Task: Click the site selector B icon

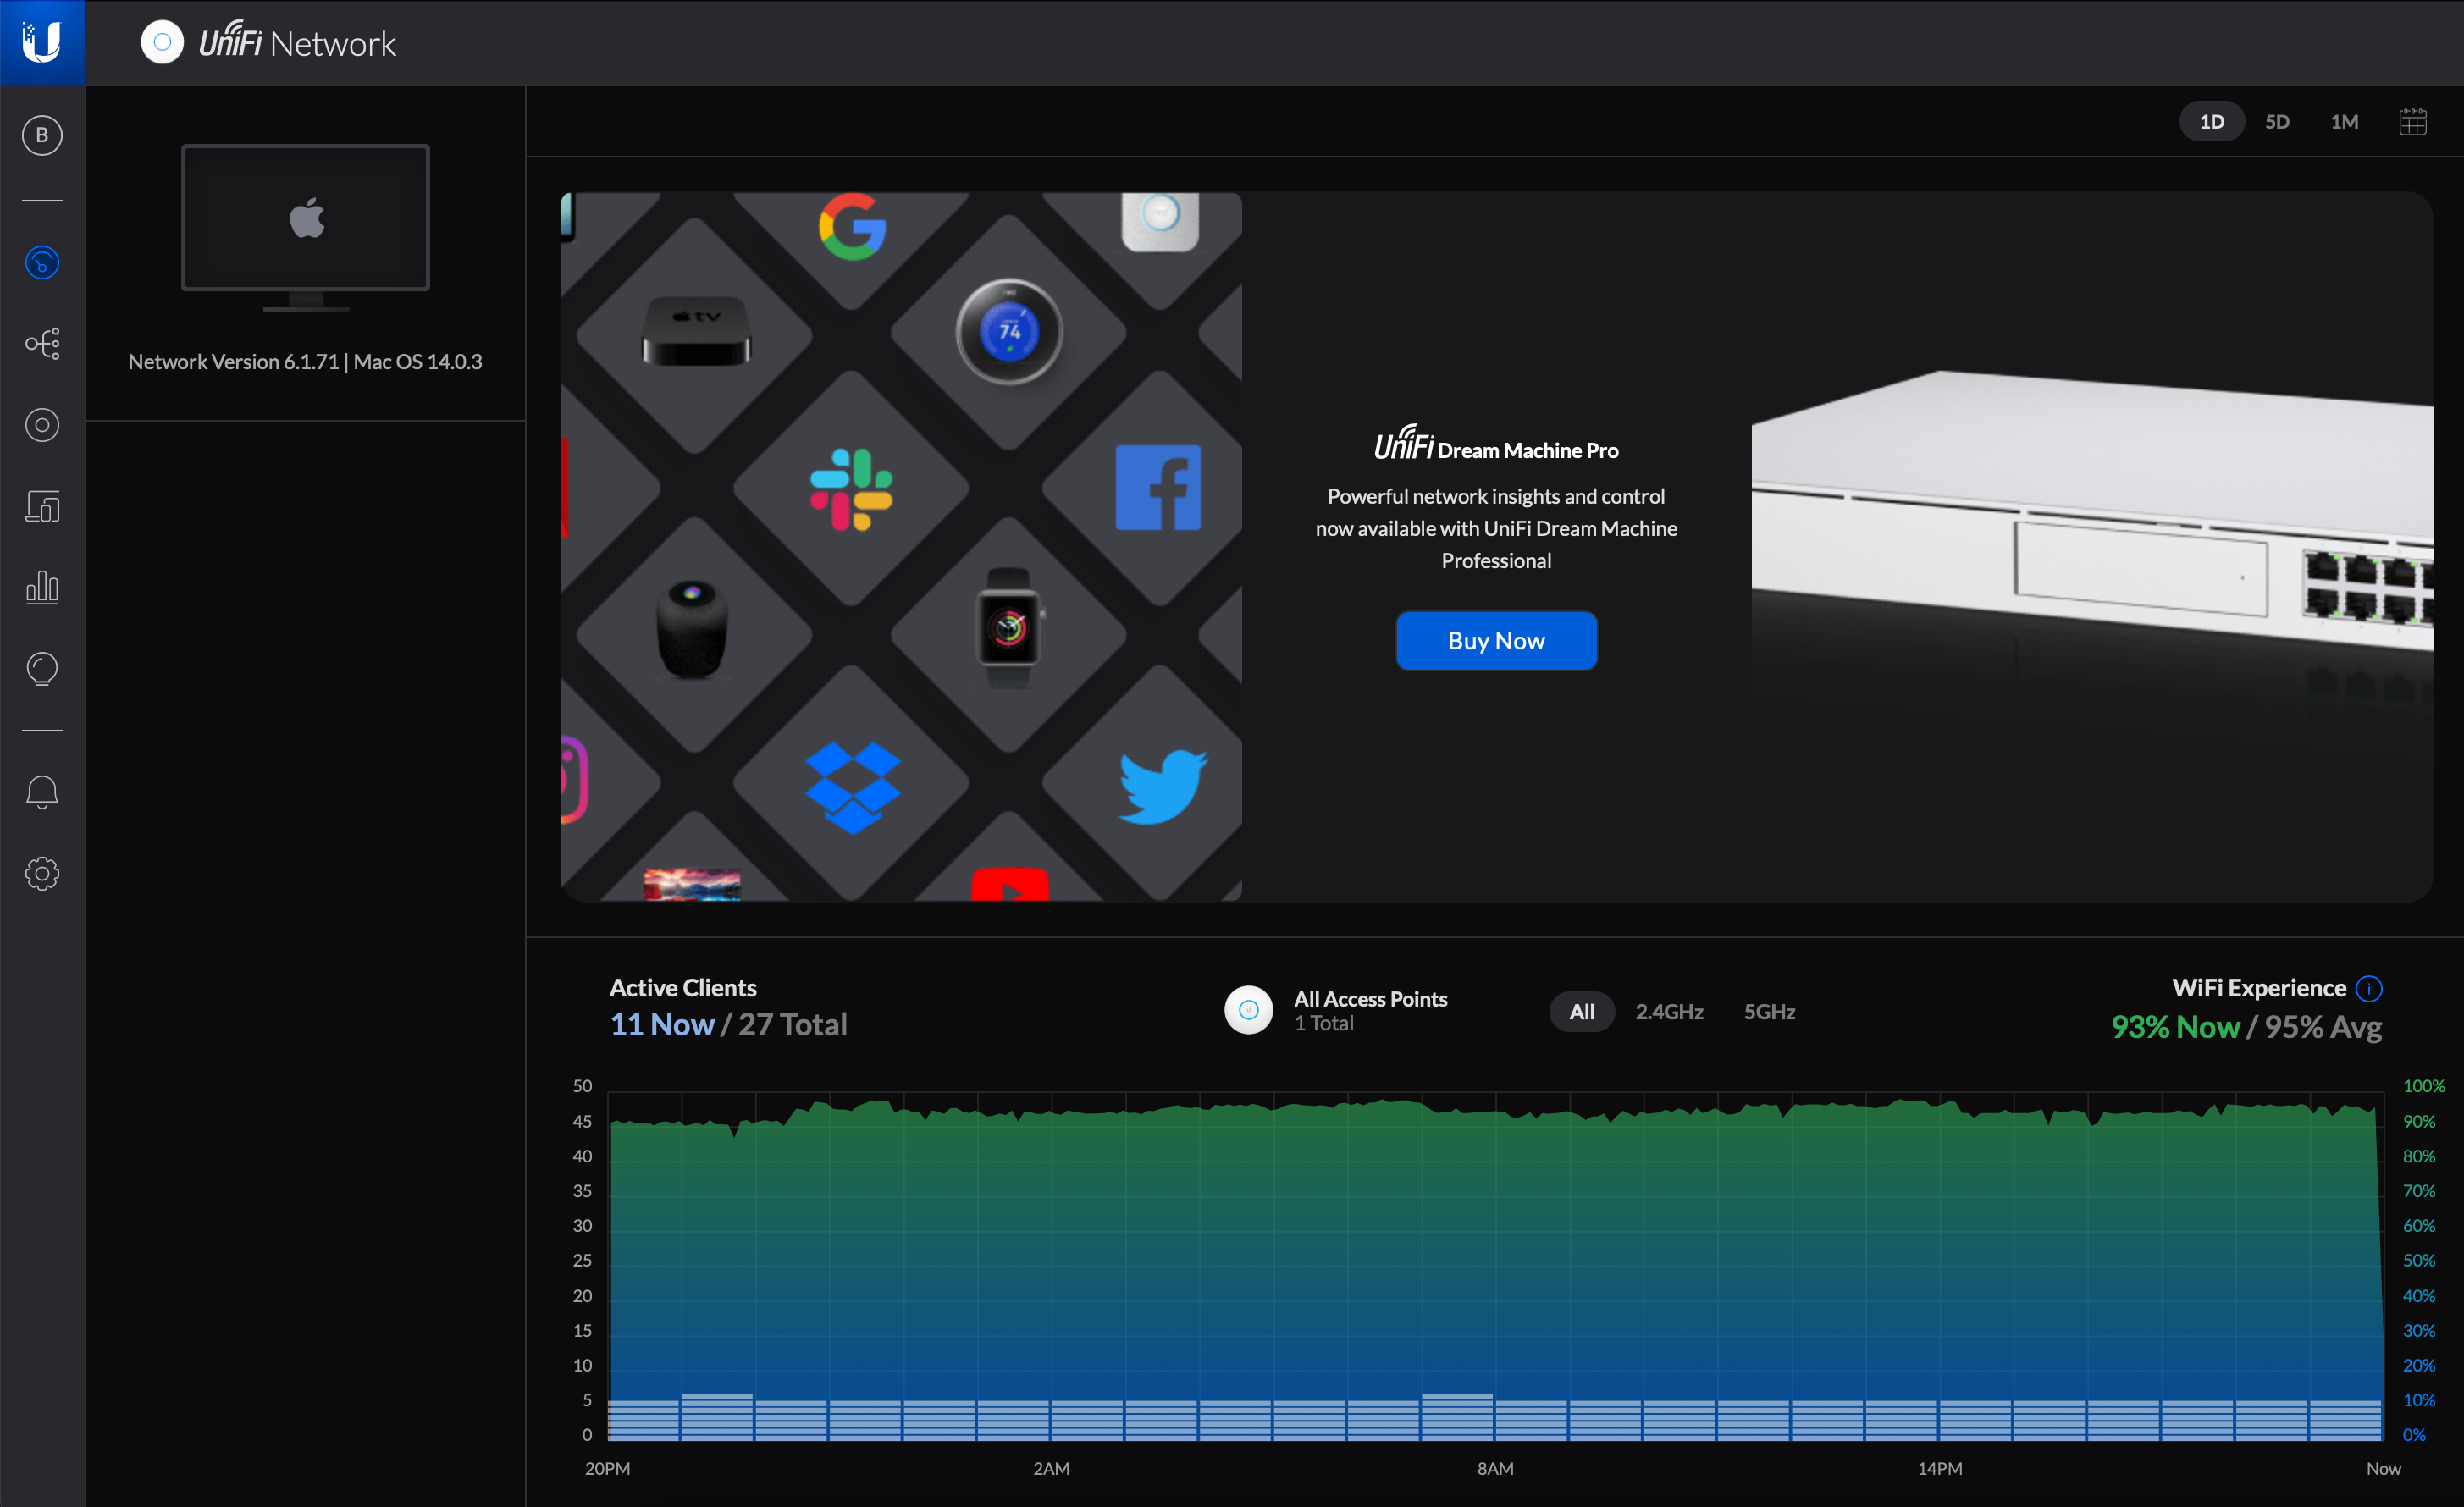Action: coord(42,135)
